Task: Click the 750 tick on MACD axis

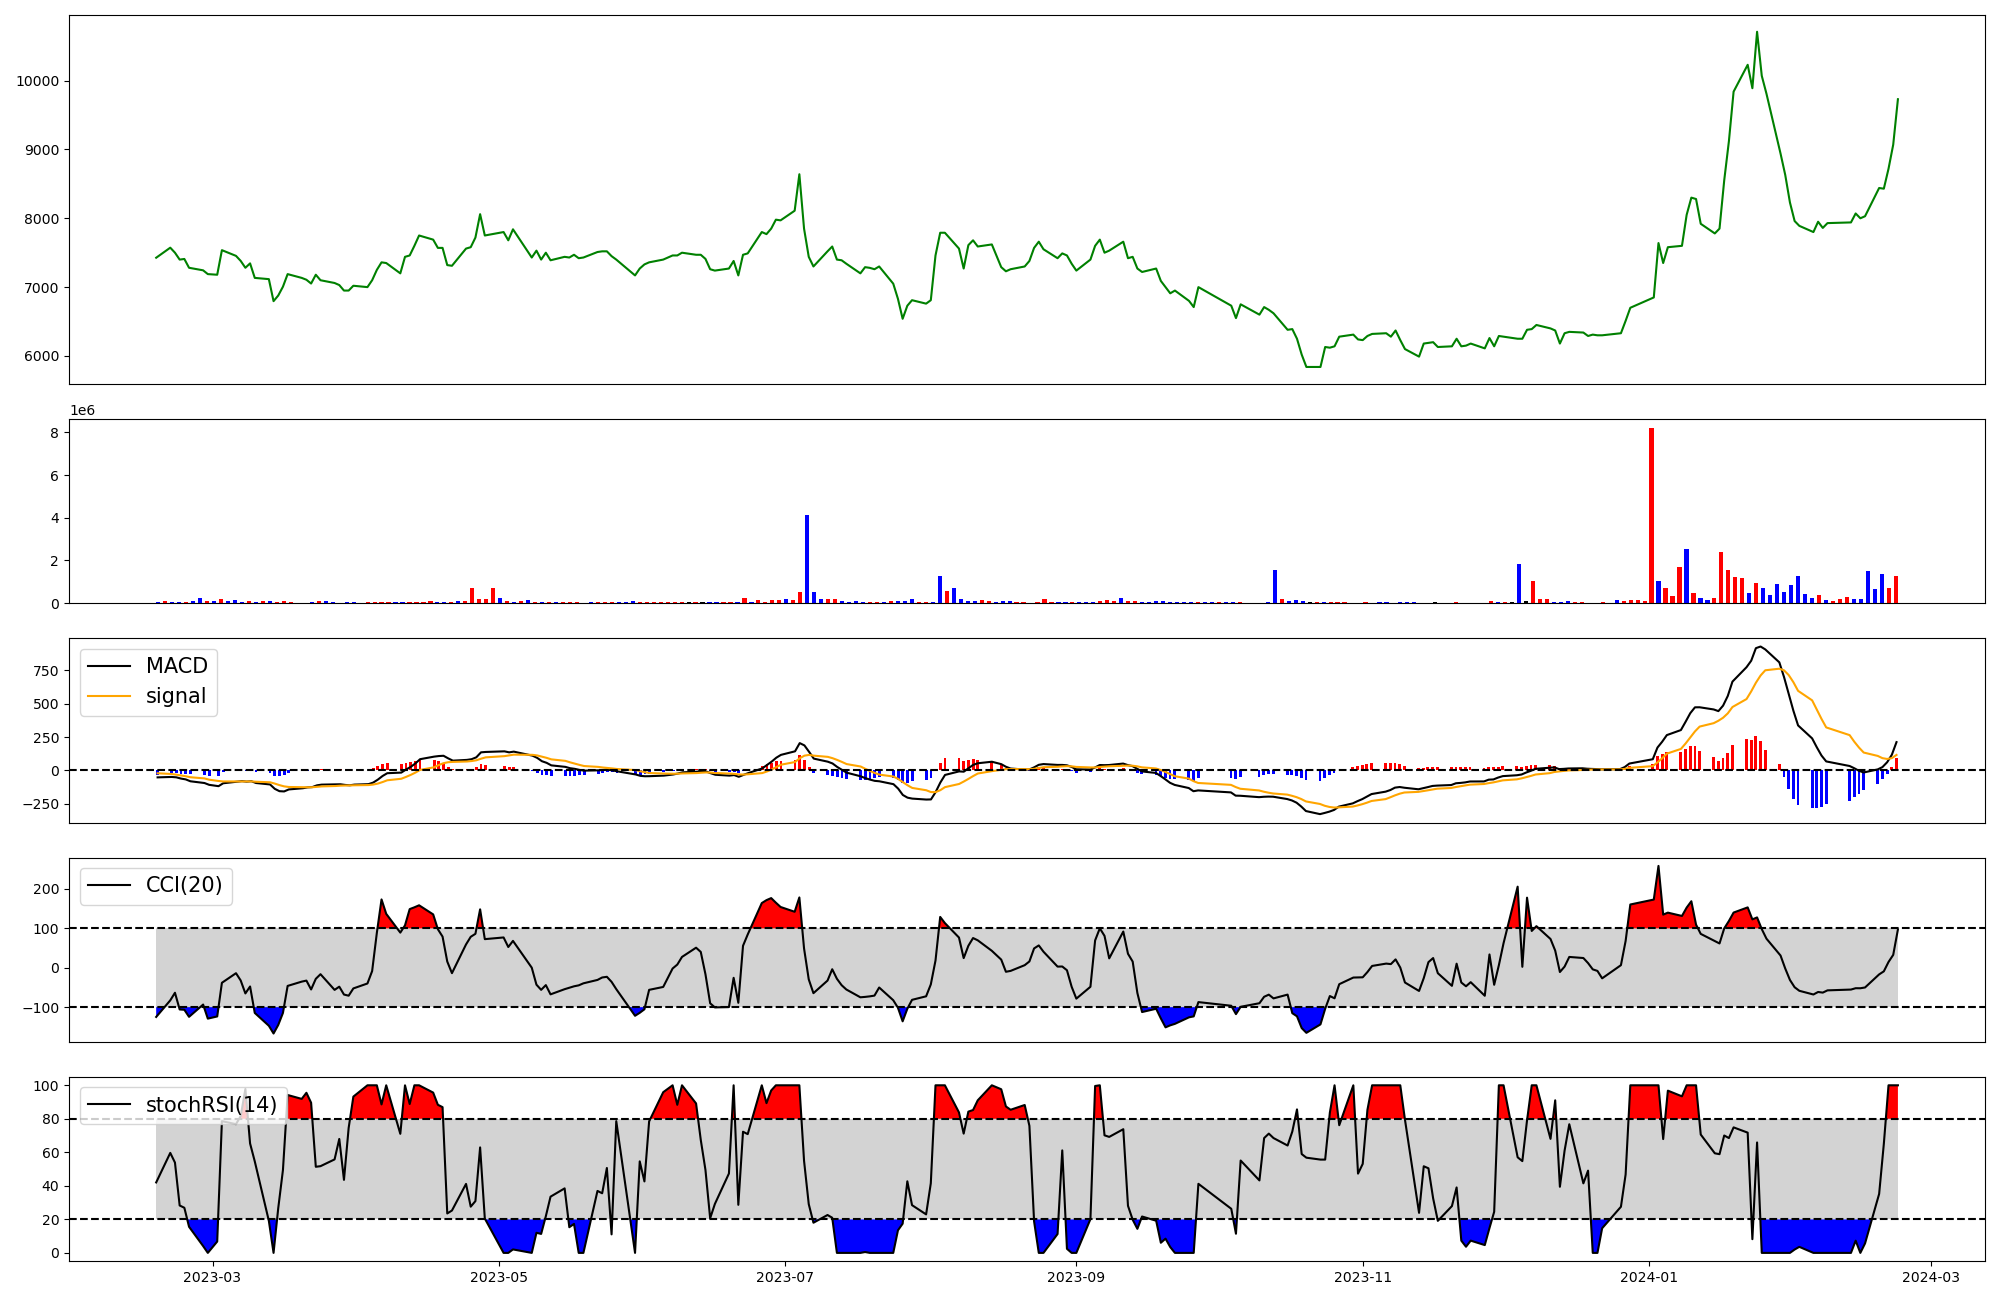Action: point(45,671)
